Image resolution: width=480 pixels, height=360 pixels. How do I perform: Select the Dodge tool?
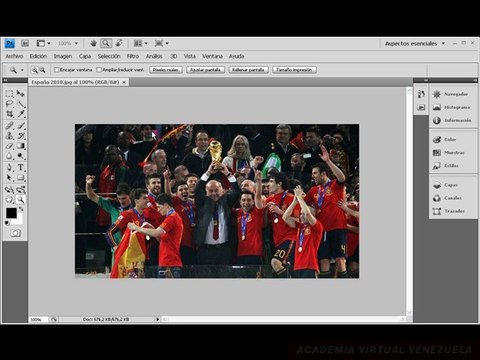coord(21,156)
